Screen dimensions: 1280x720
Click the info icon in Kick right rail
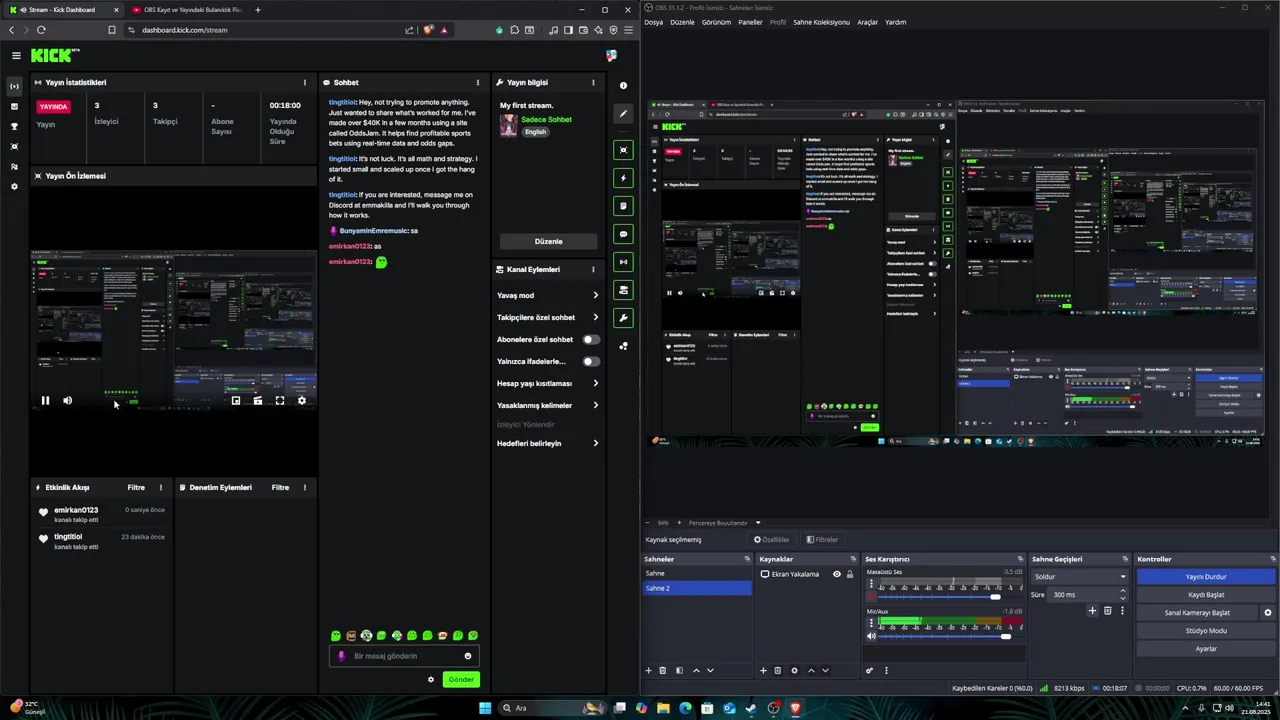623,86
